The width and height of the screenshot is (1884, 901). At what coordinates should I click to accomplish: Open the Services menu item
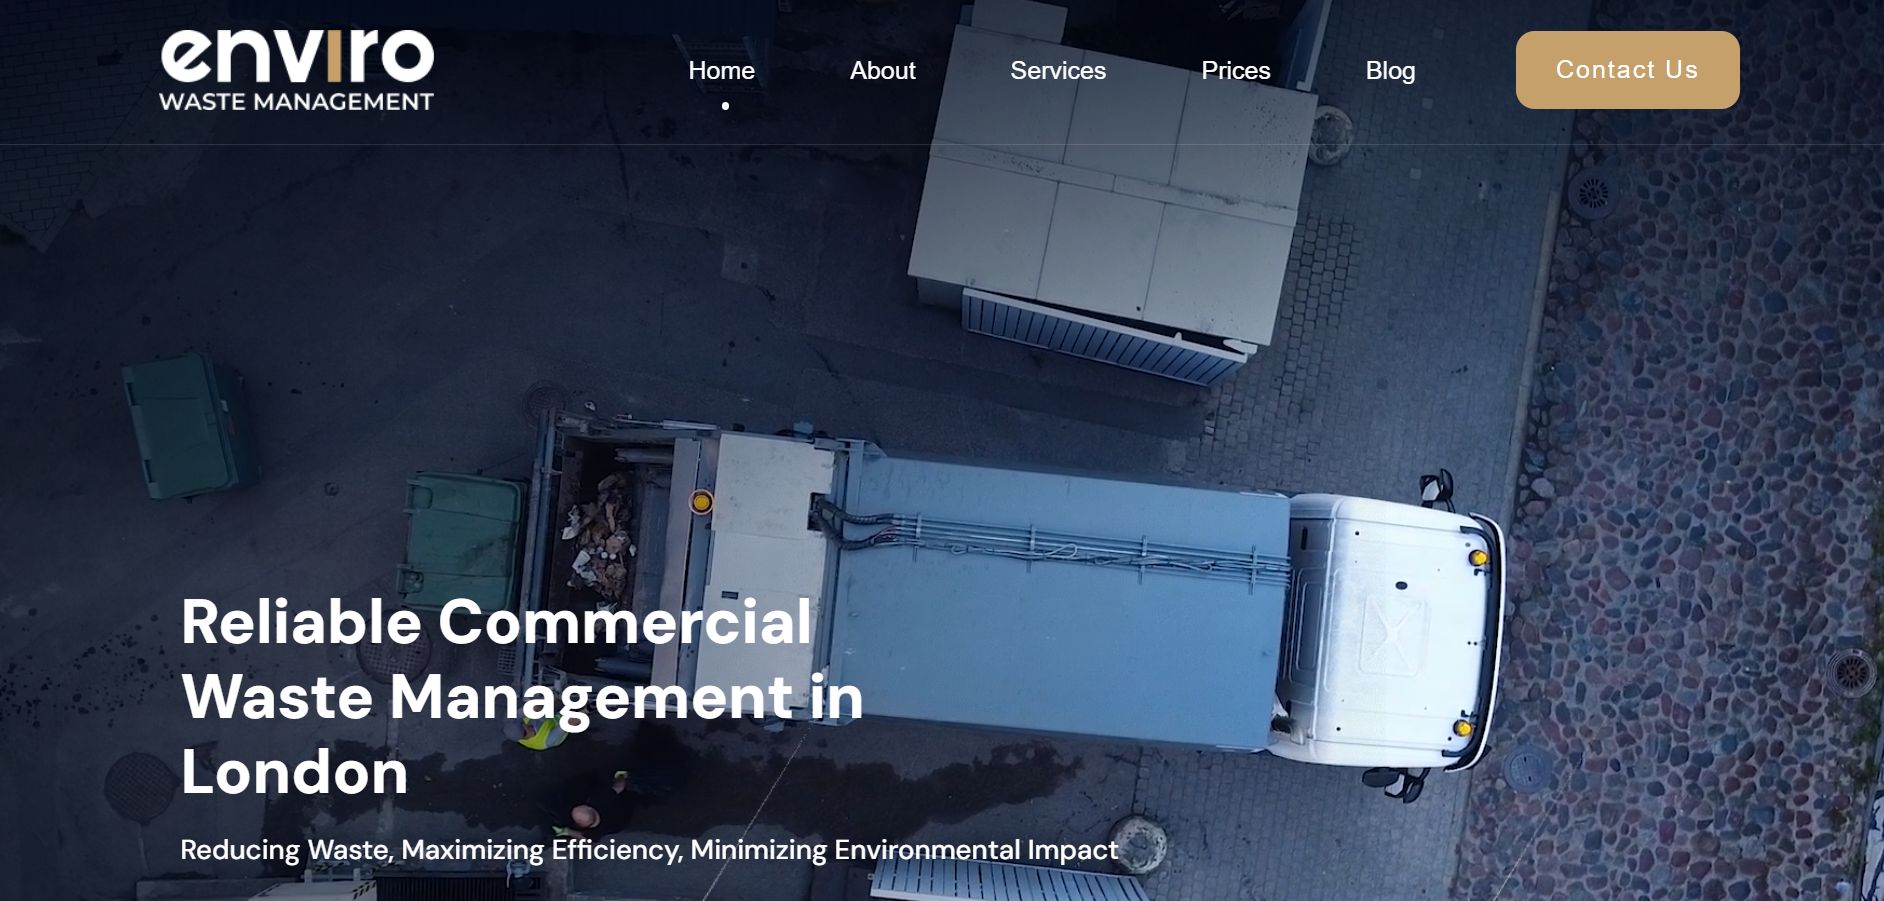click(x=1057, y=71)
